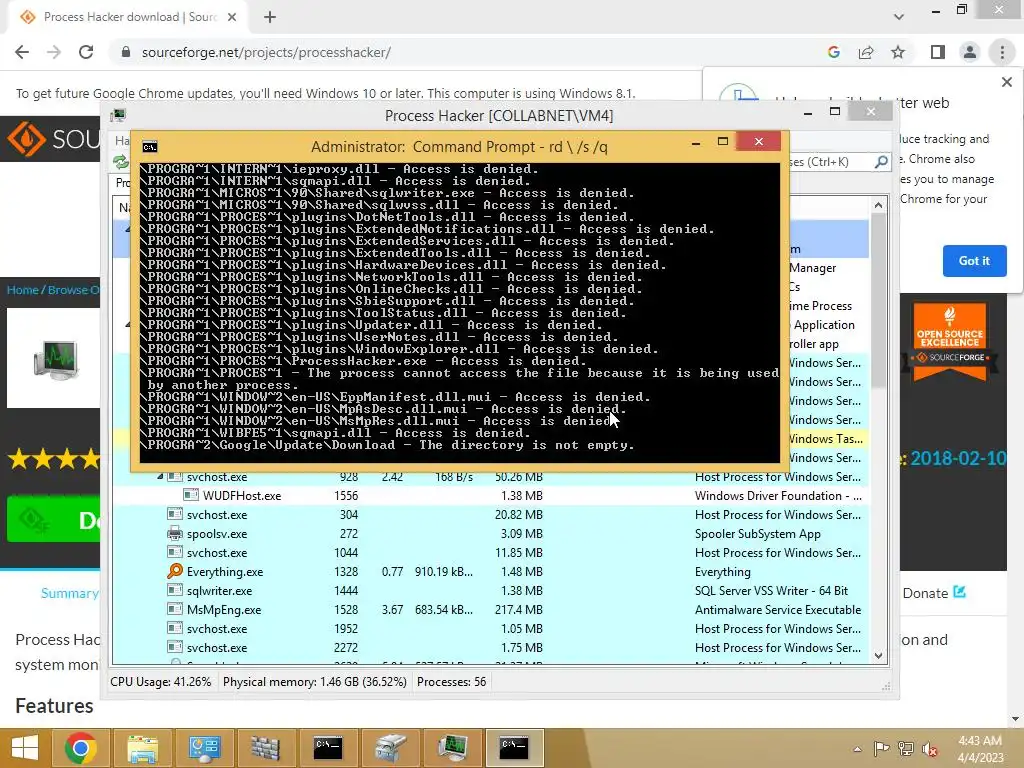Click the address bar URL
The height and width of the screenshot is (768, 1024).
266,52
